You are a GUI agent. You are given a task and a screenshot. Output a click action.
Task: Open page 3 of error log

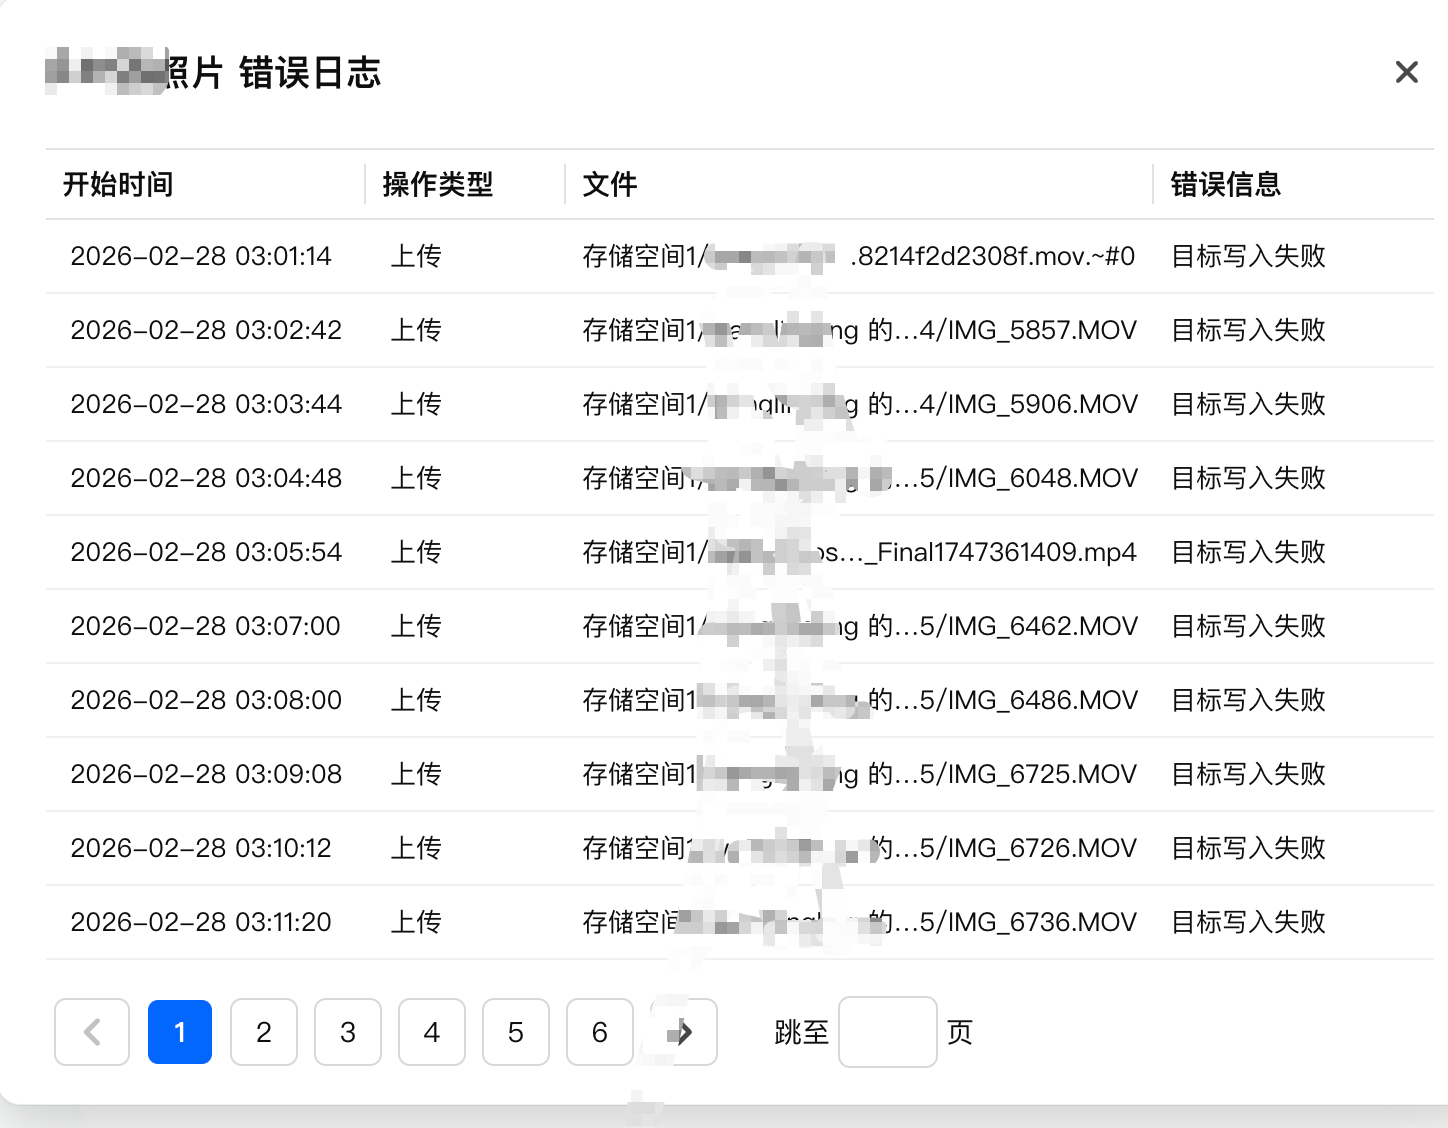point(348,1032)
